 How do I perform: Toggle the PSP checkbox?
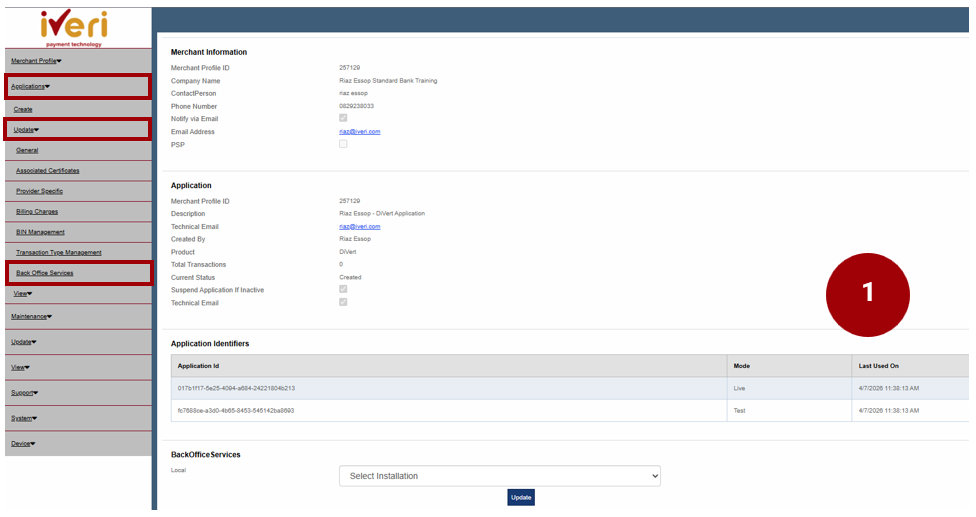pos(343,144)
